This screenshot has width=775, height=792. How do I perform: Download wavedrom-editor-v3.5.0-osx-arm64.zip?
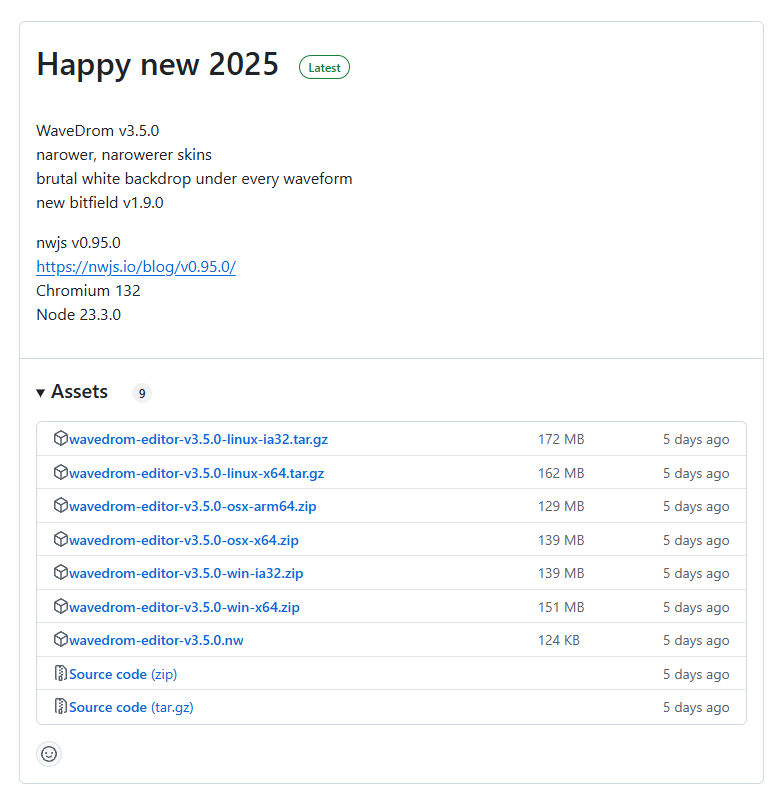click(192, 506)
